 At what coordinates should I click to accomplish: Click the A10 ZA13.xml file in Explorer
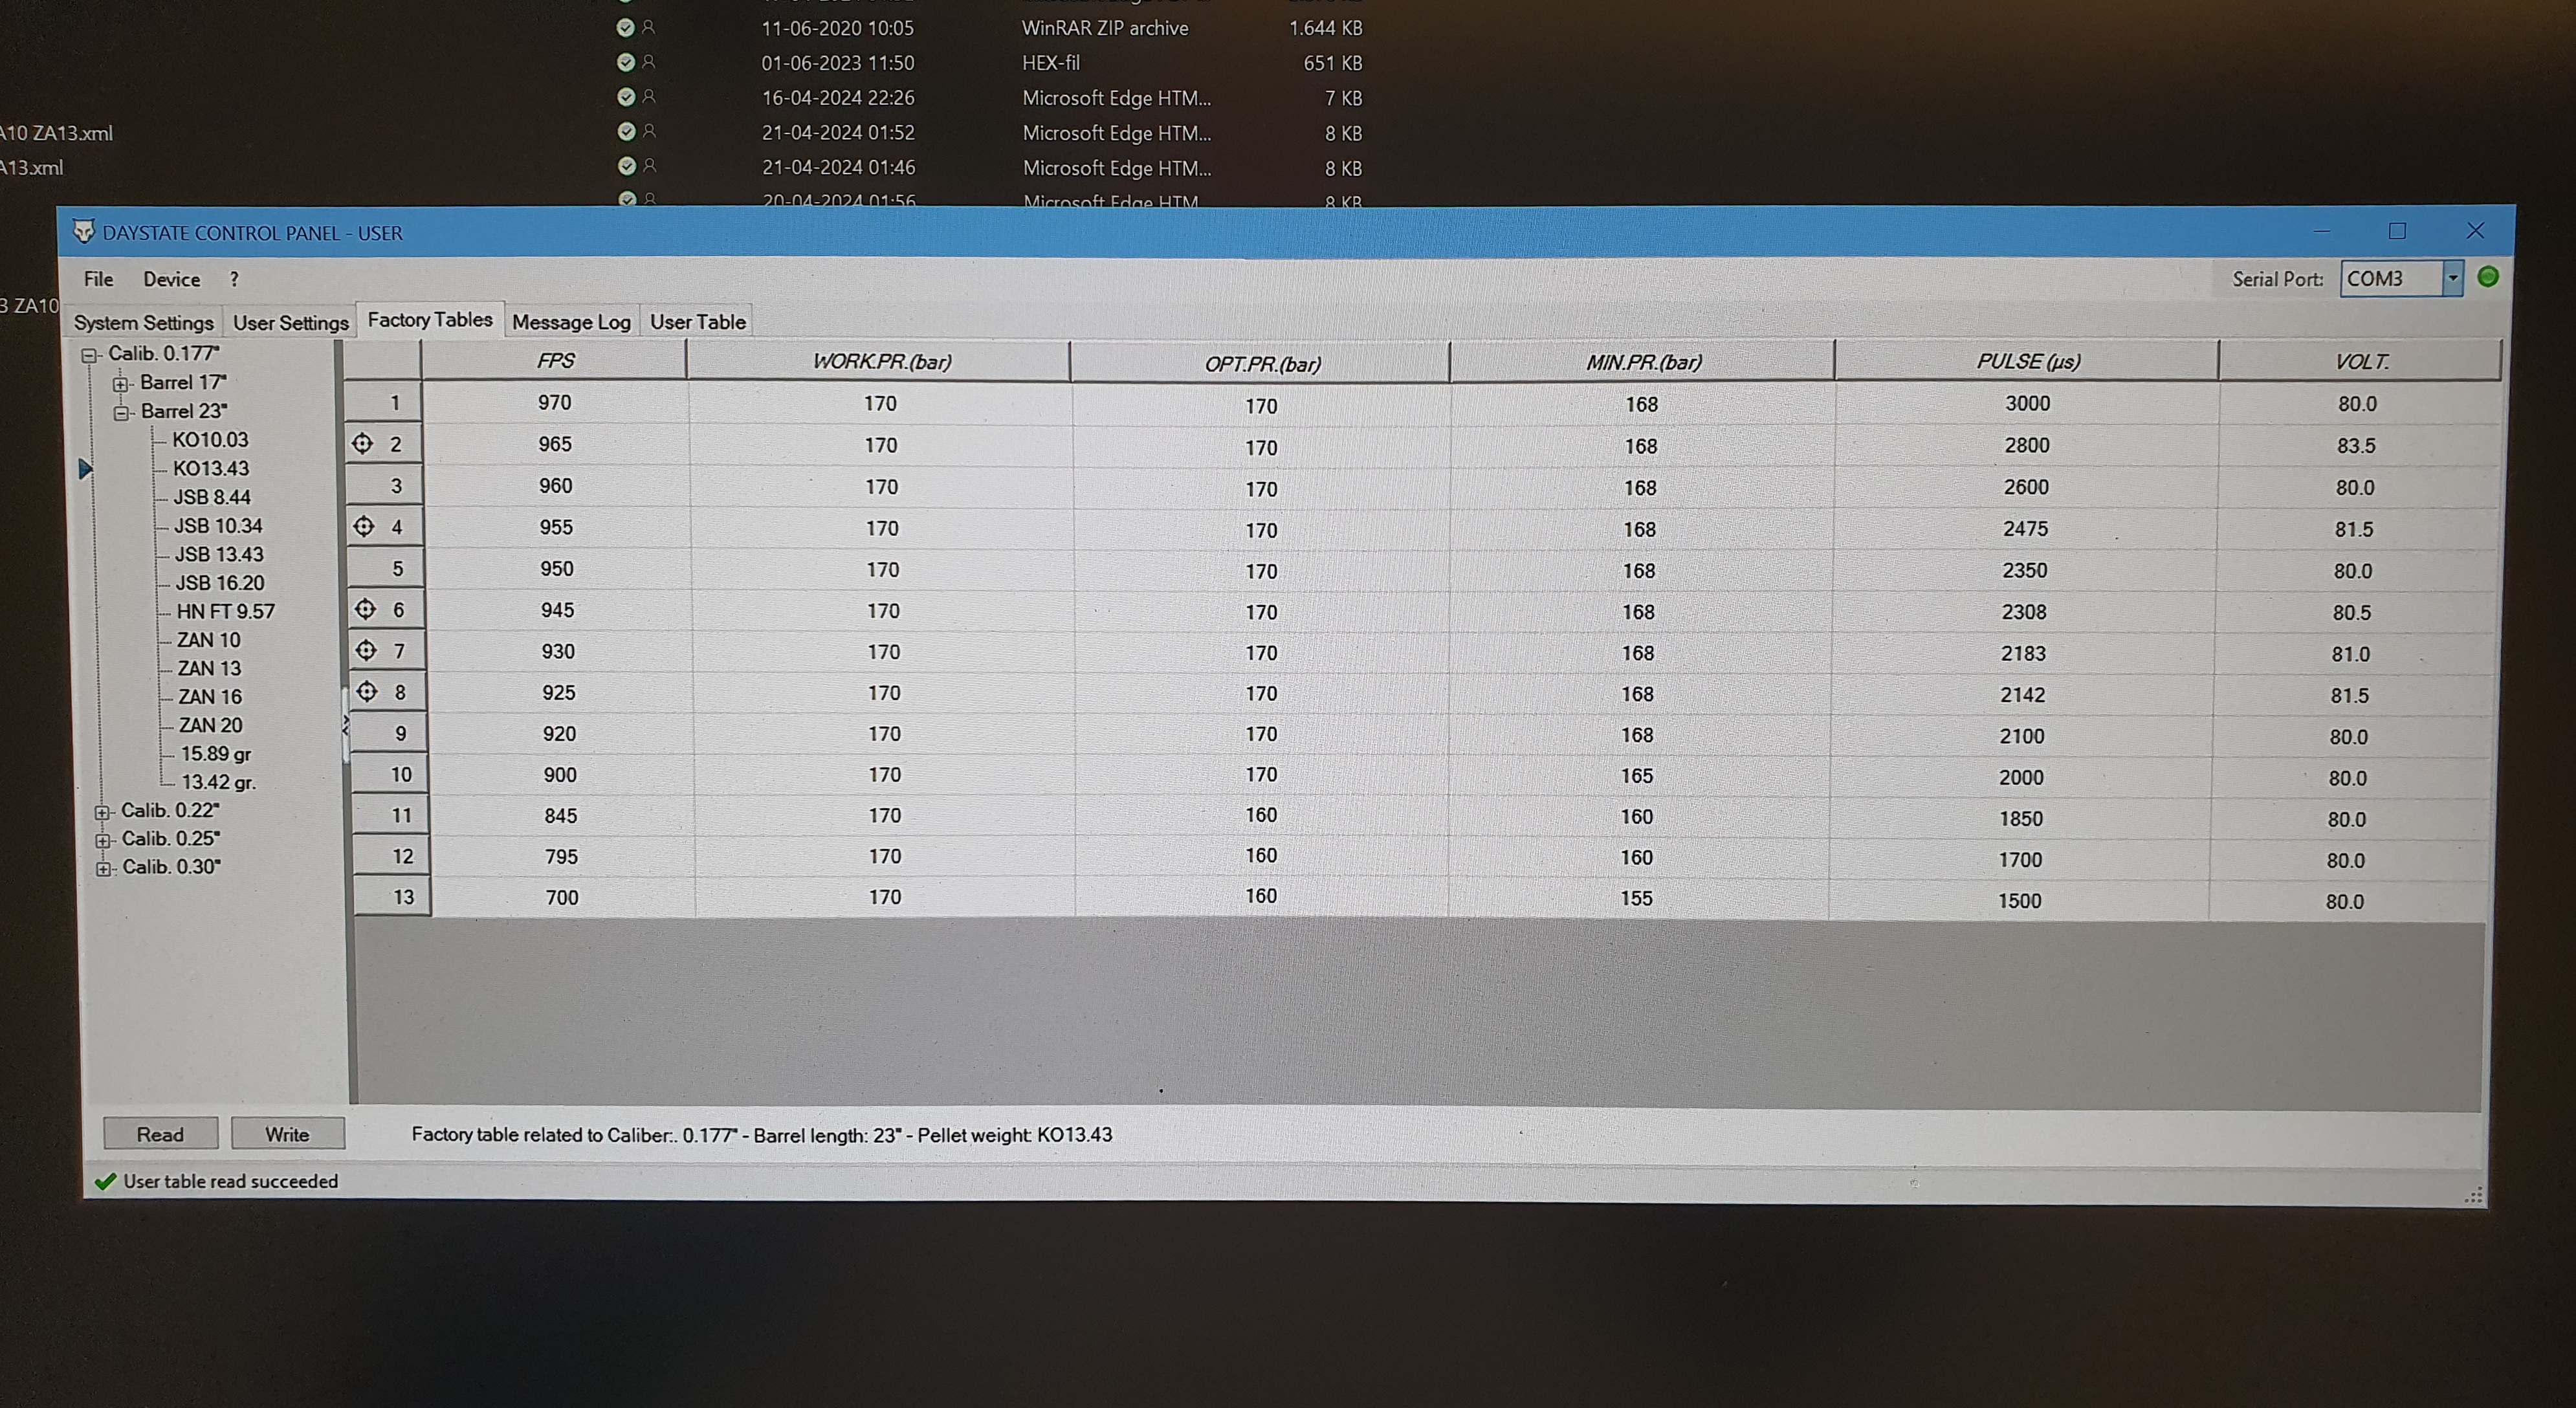(57, 133)
